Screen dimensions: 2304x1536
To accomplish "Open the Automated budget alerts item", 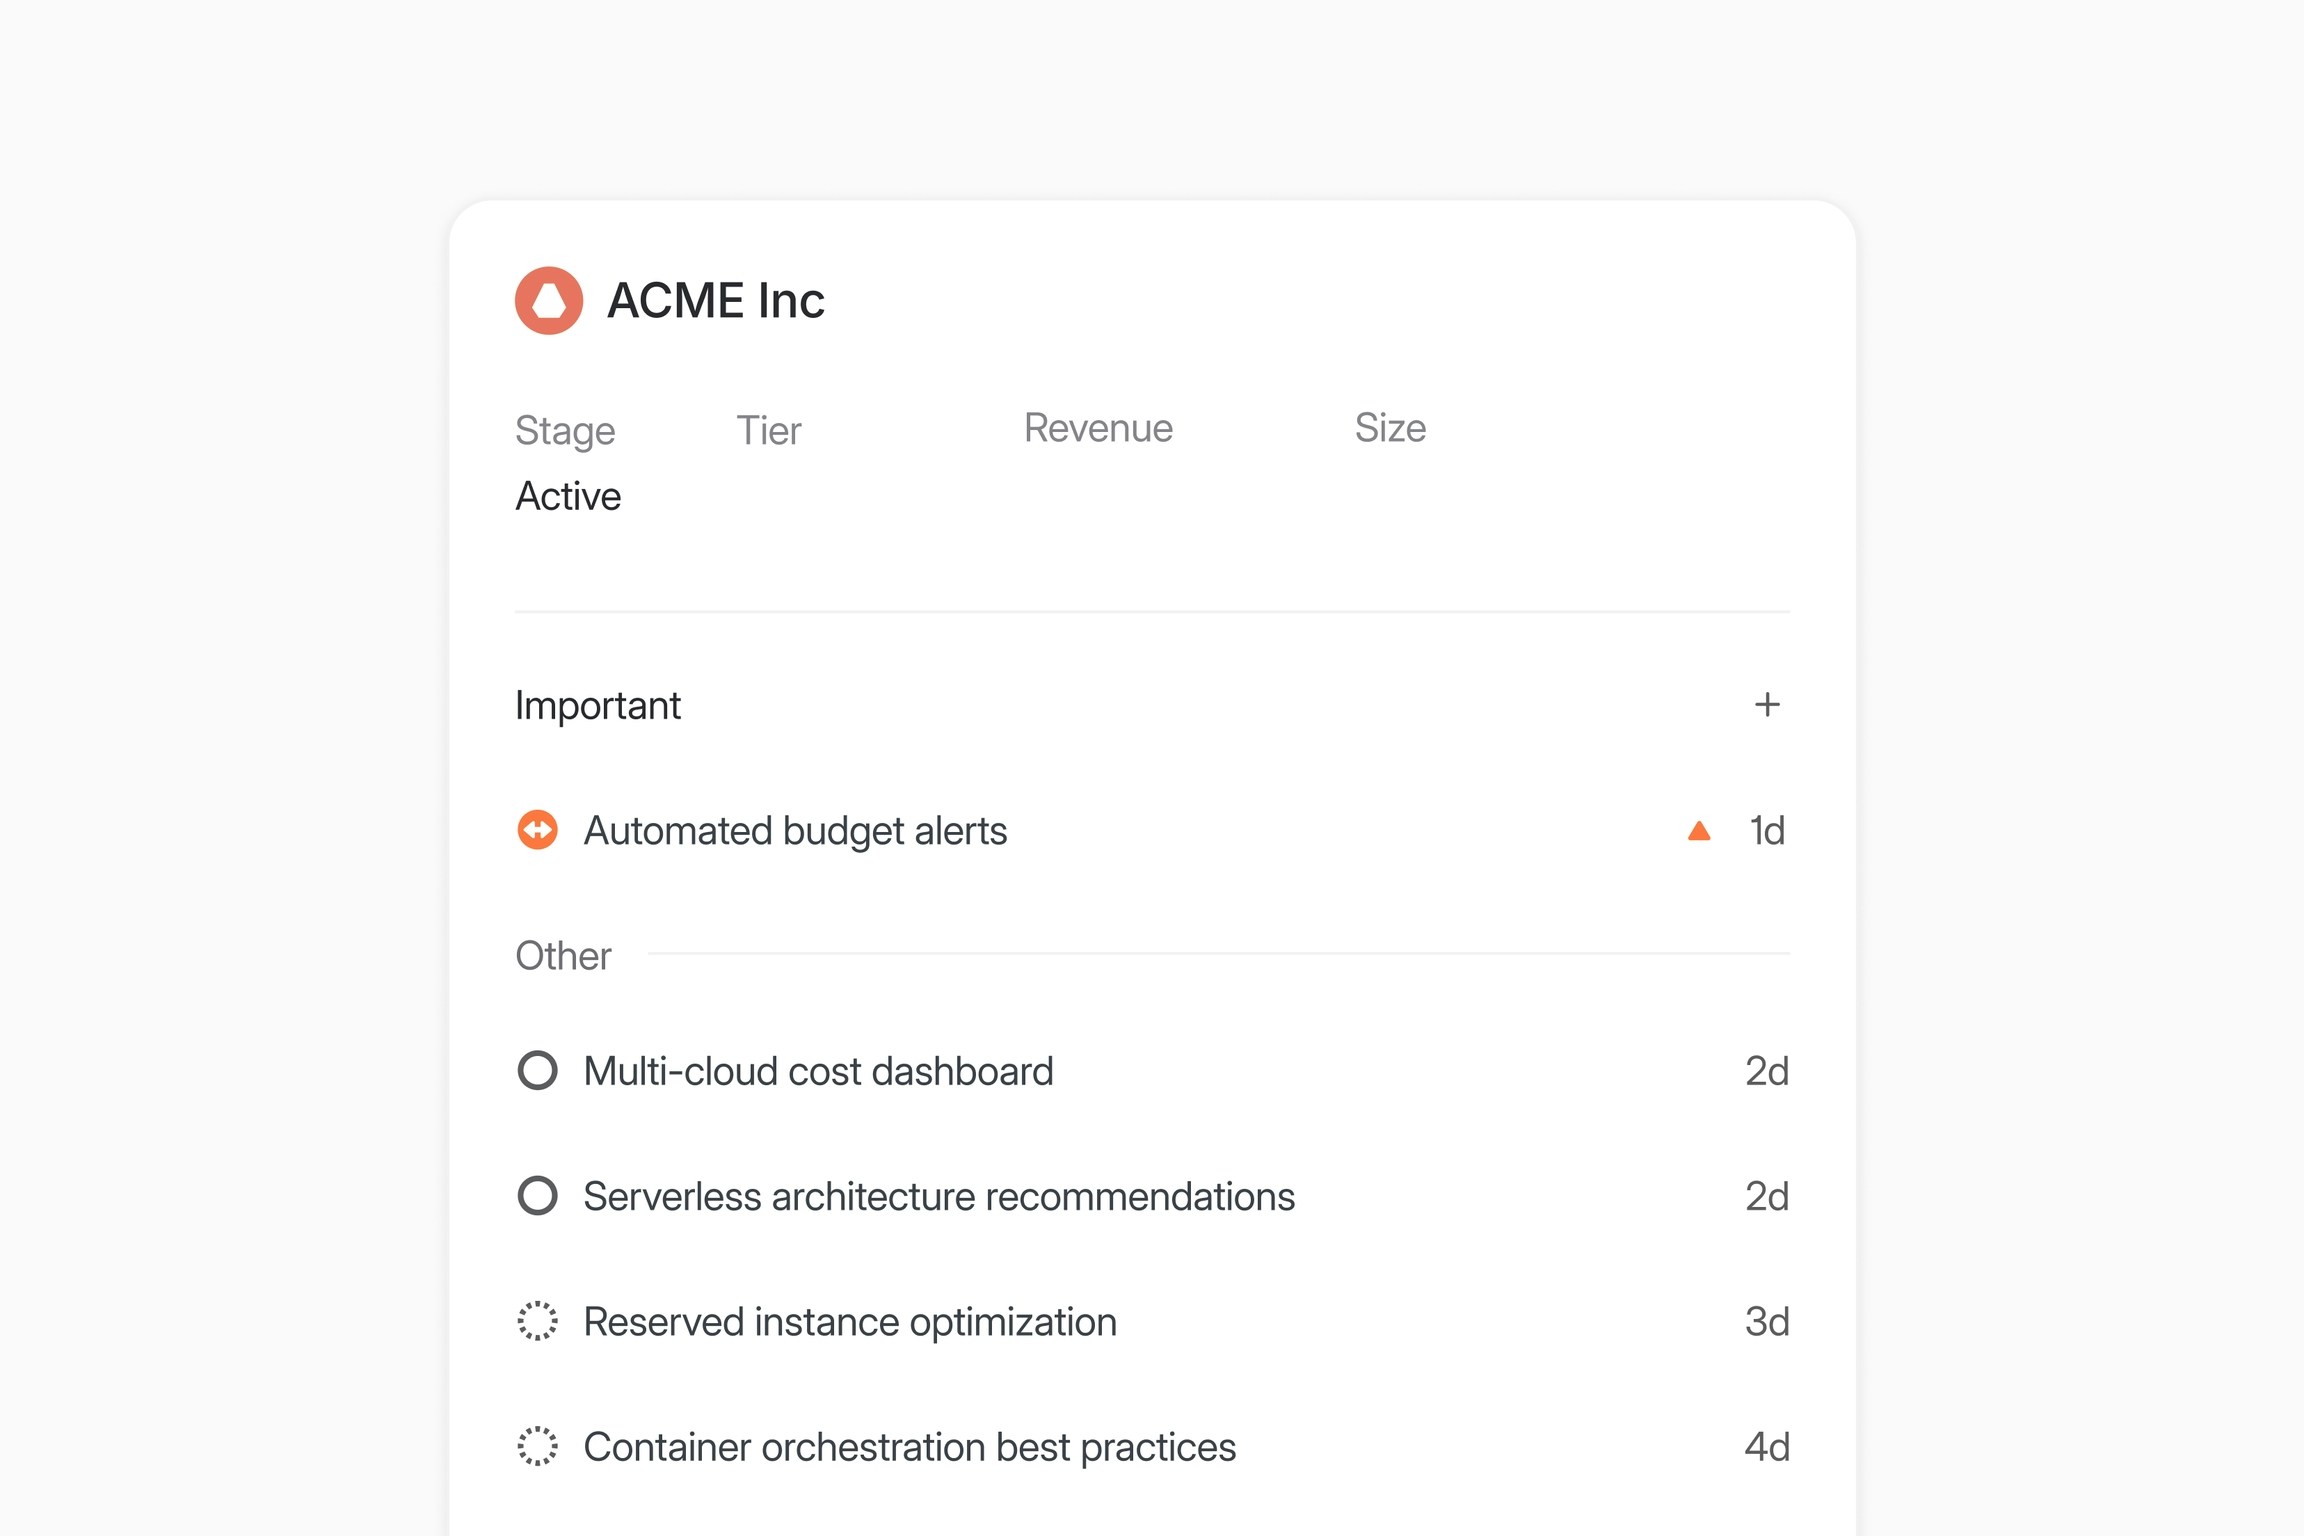I will pyautogui.click(x=795, y=830).
